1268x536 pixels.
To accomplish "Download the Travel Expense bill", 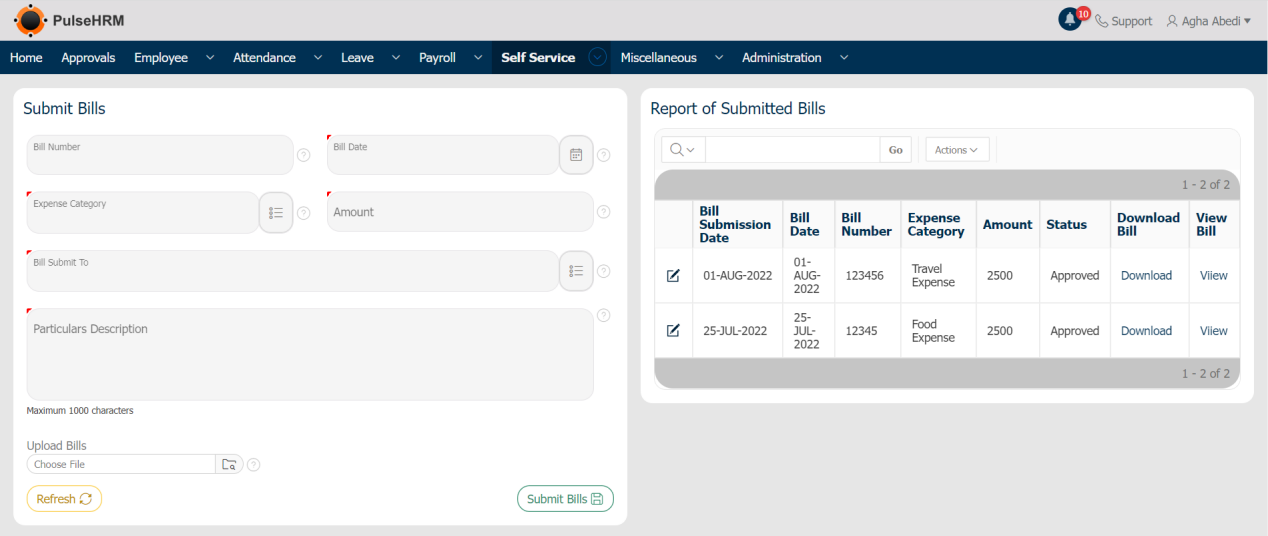I will coord(1146,276).
